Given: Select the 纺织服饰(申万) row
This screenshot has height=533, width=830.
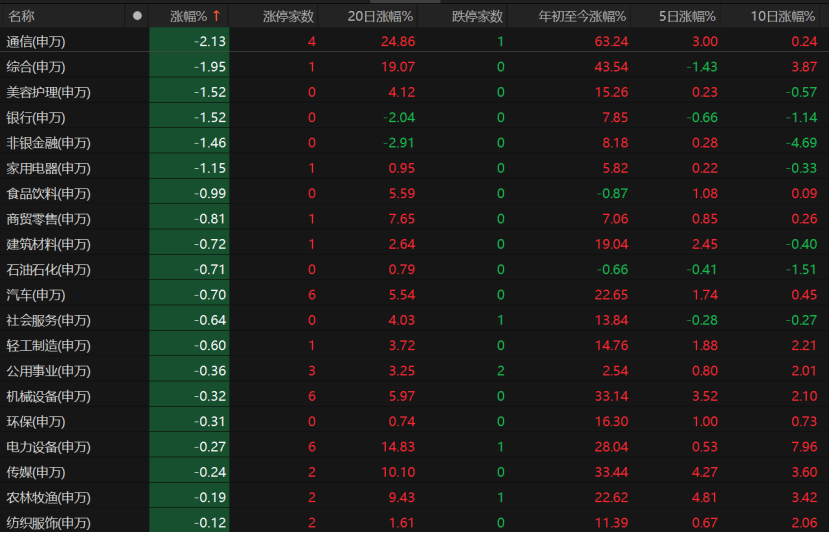Looking at the screenshot, I should 48,523.
